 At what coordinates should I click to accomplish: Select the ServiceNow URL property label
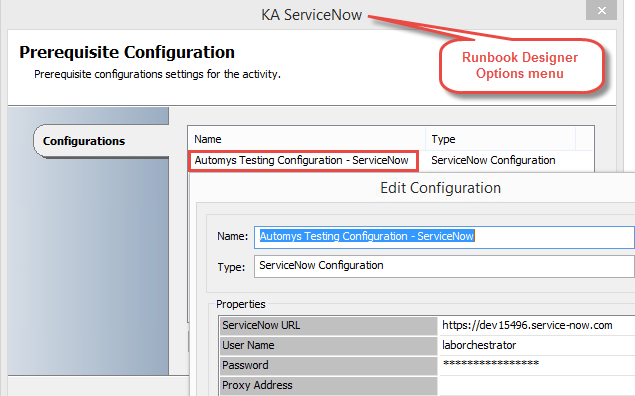coord(328,325)
